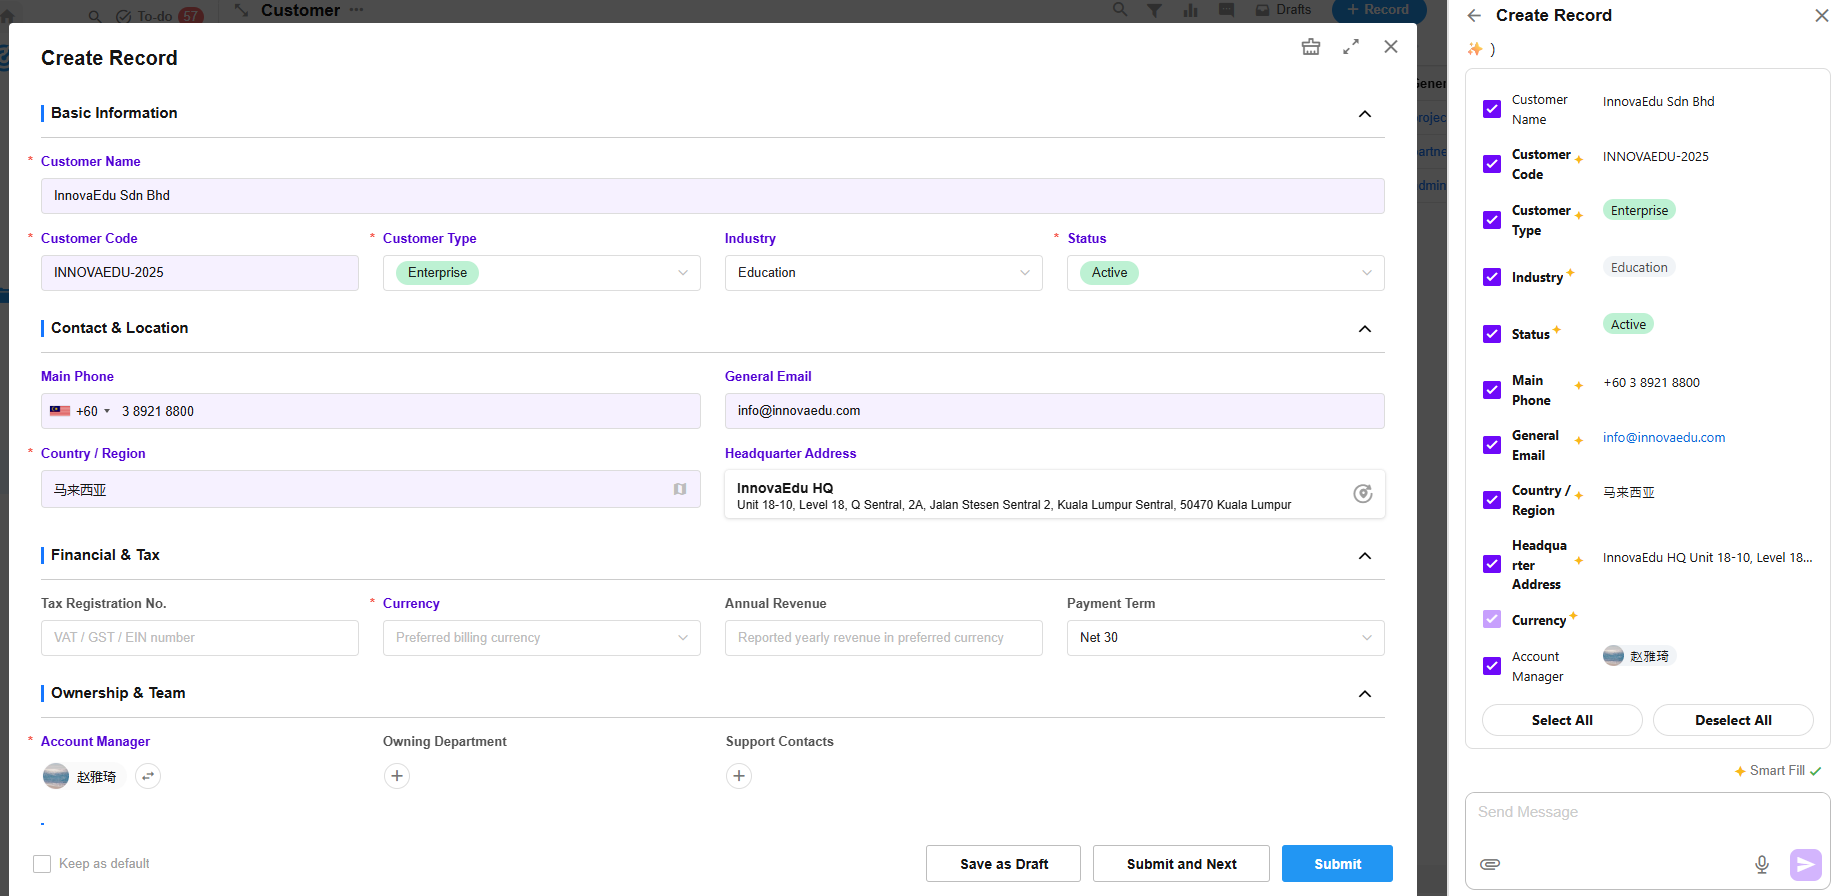Add Support Contacts using plus icon
The height and width of the screenshot is (896, 1847).
pyautogui.click(x=739, y=776)
